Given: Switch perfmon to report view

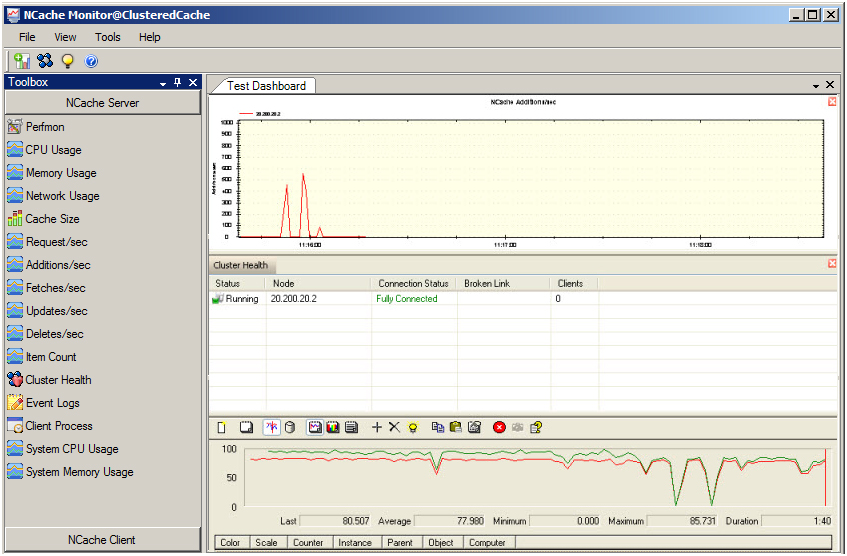Looking at the screenshot, I should (351, 428).
